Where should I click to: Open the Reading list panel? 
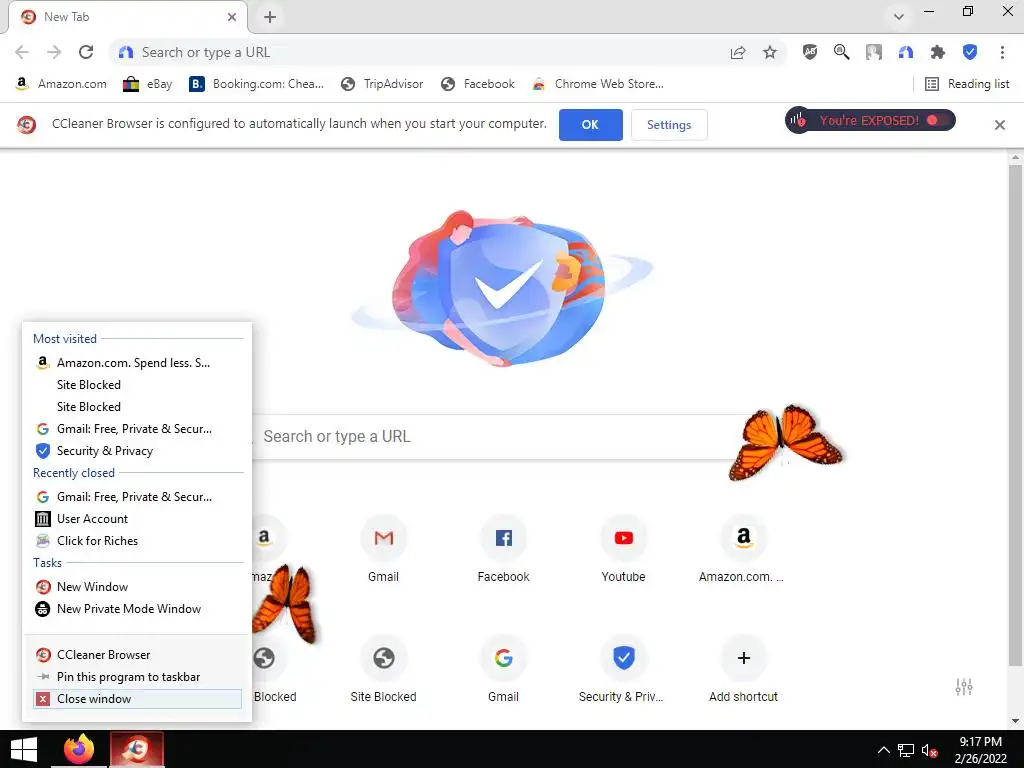[967, 84]
